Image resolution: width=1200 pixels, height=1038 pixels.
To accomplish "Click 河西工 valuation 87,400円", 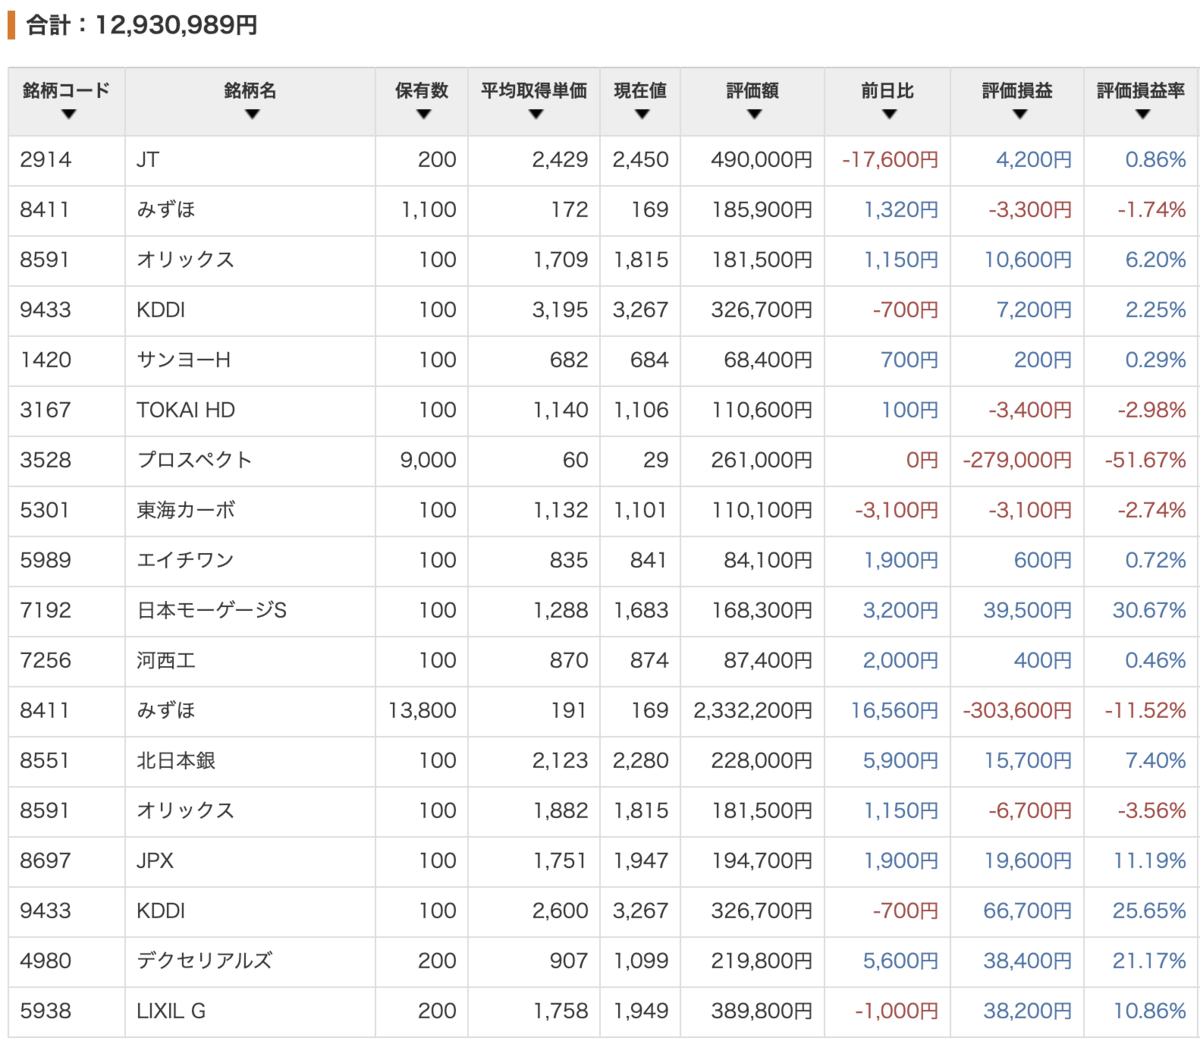I will (768, 660).
